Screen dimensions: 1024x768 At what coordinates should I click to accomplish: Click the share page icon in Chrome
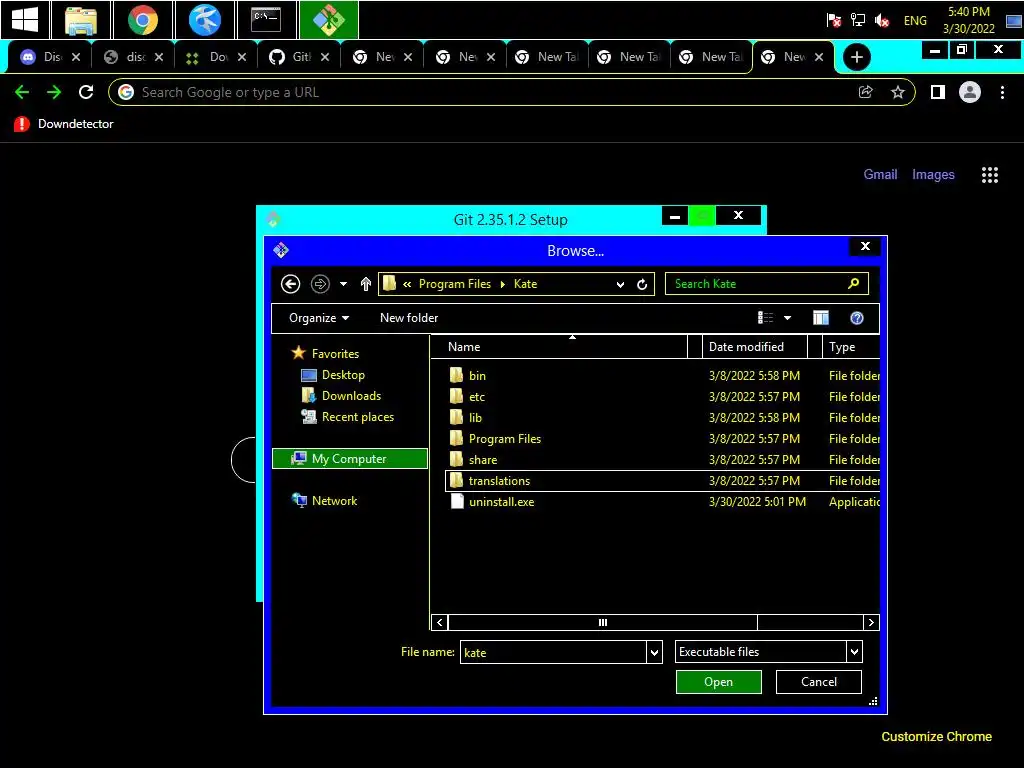pyautogui.click(x=865, y=92)
